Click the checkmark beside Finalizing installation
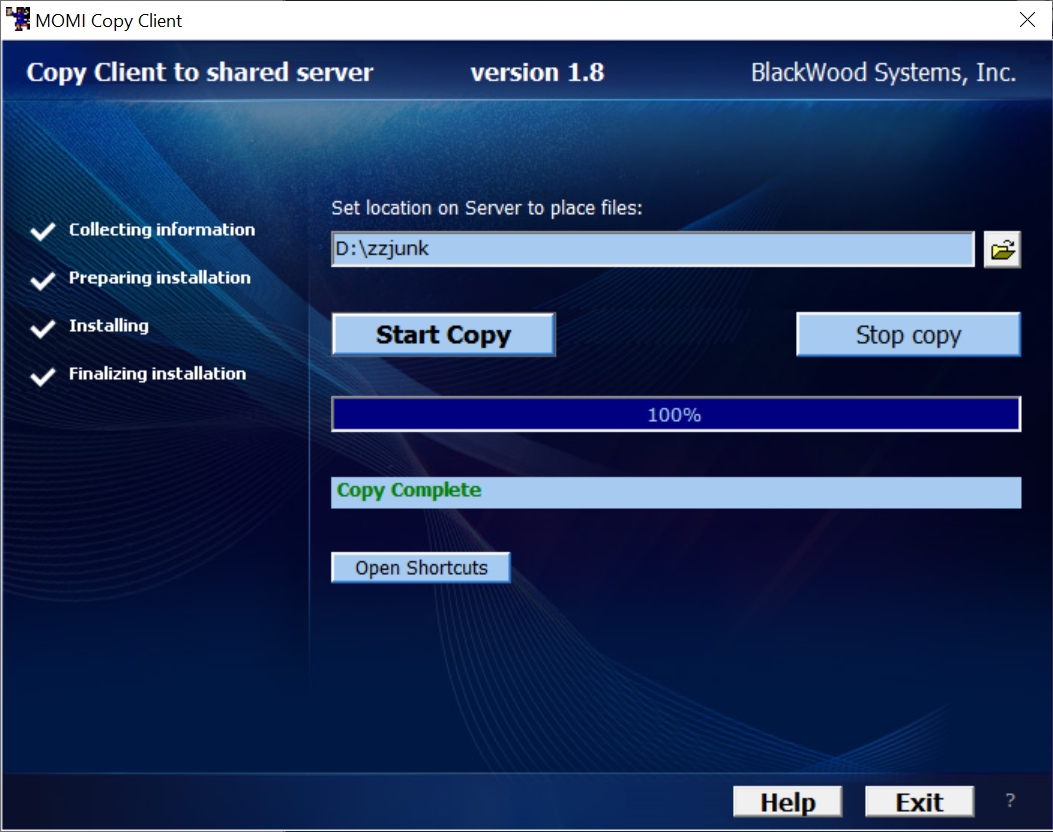Viewport: 1053px width, 832px height. [x=43, y=376]
